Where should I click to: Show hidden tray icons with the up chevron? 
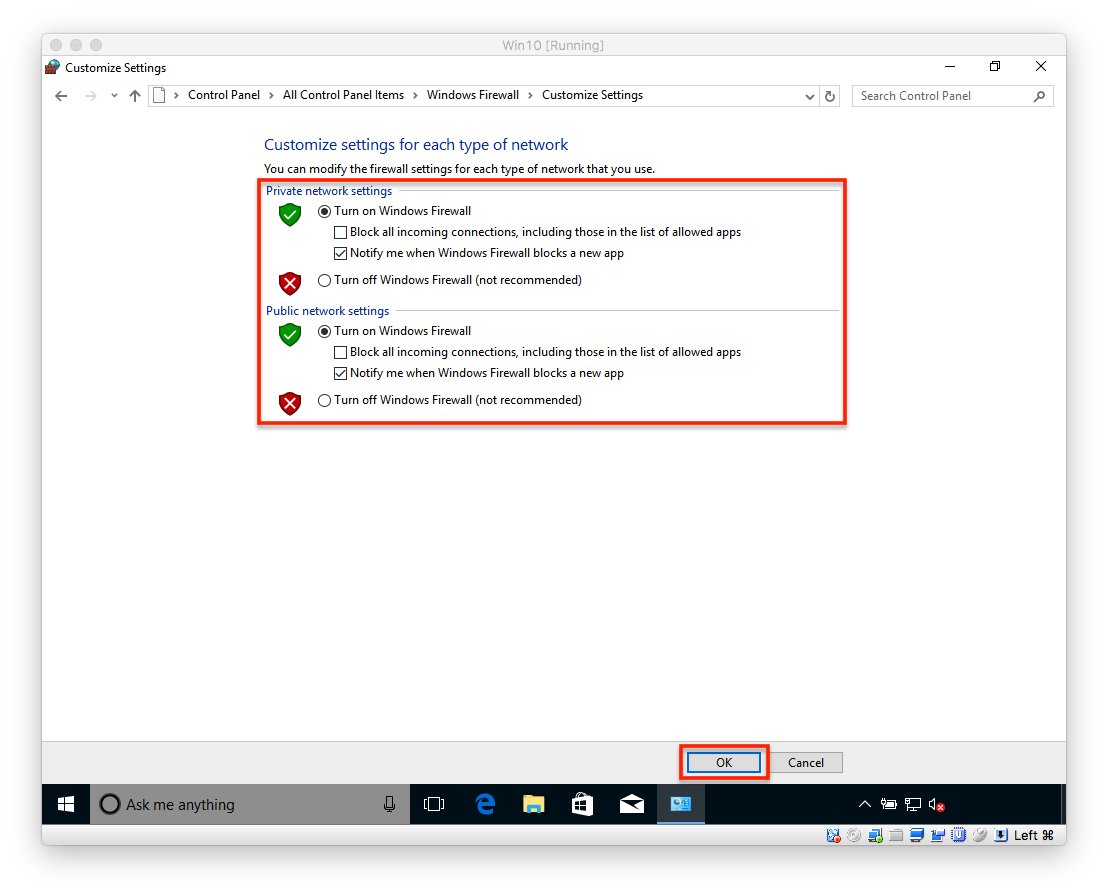click(864, 804)
